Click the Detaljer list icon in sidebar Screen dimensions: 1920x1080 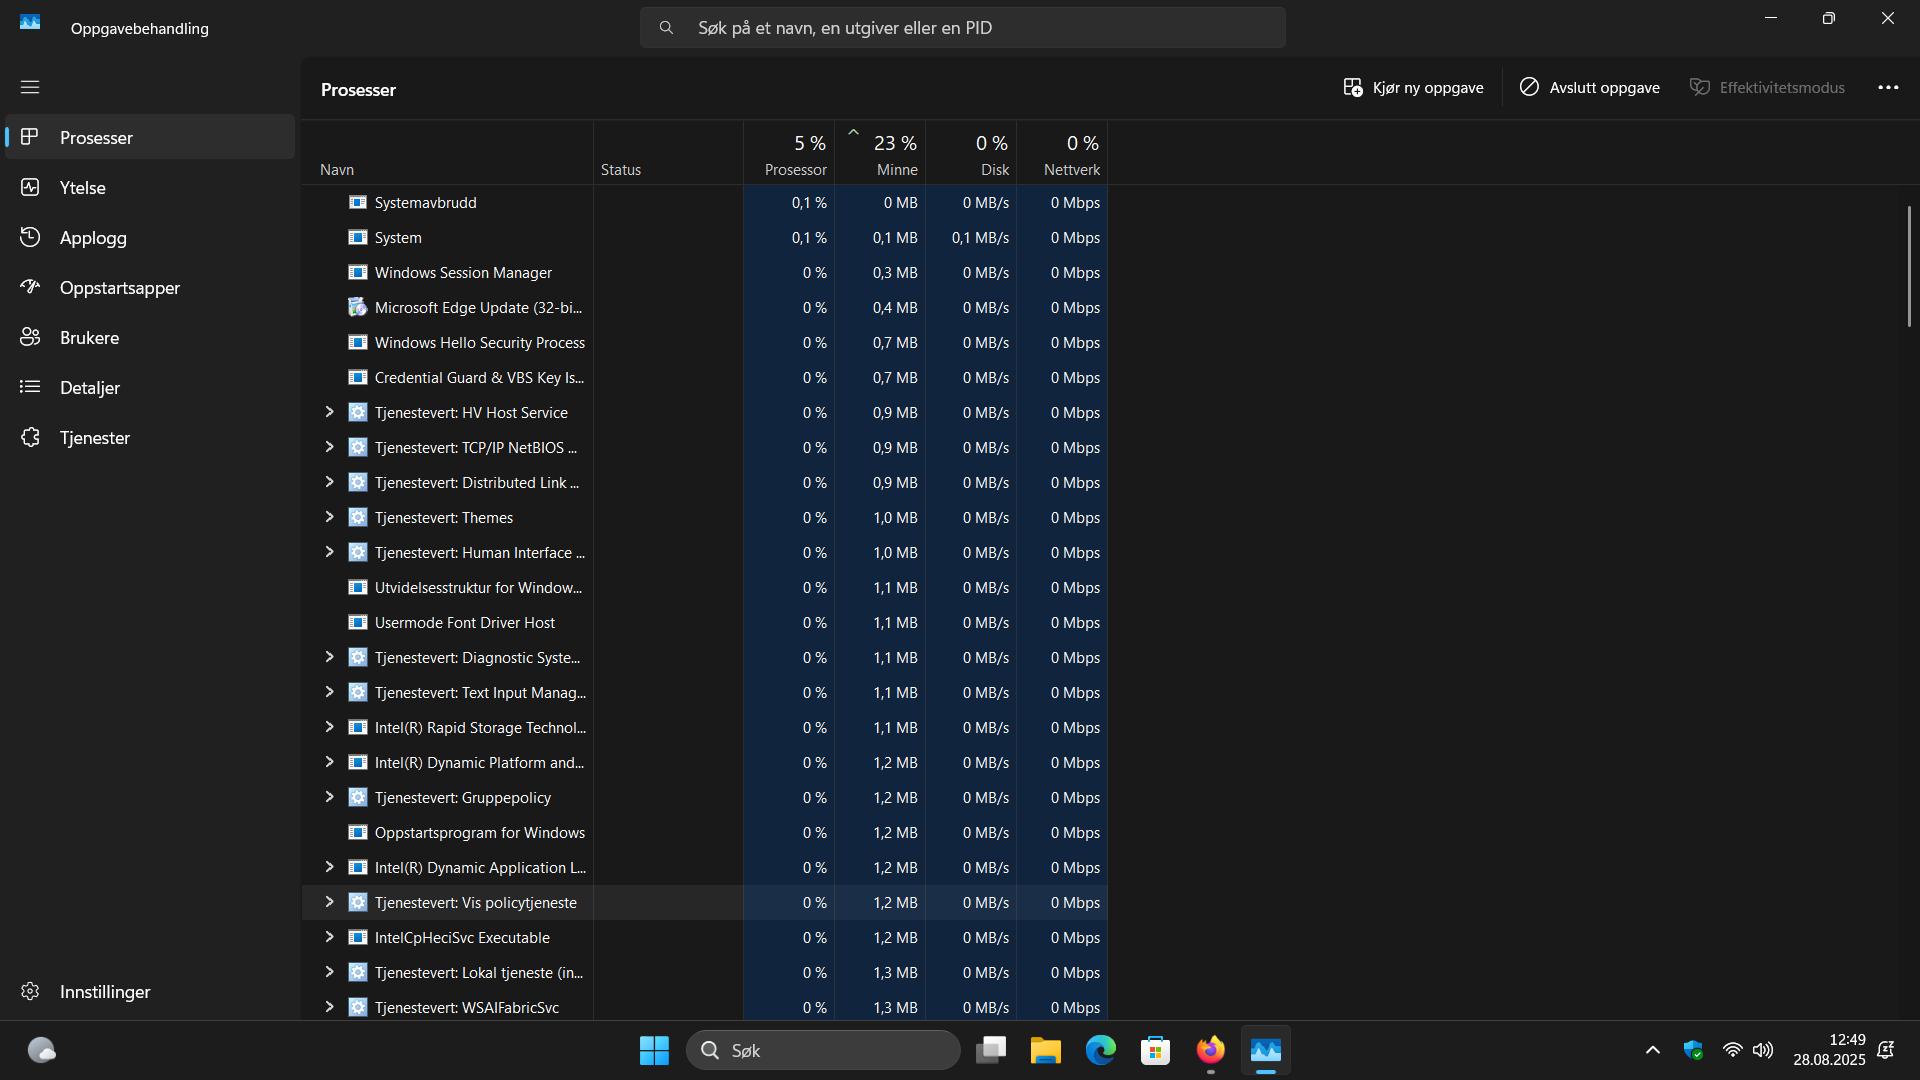30,387
